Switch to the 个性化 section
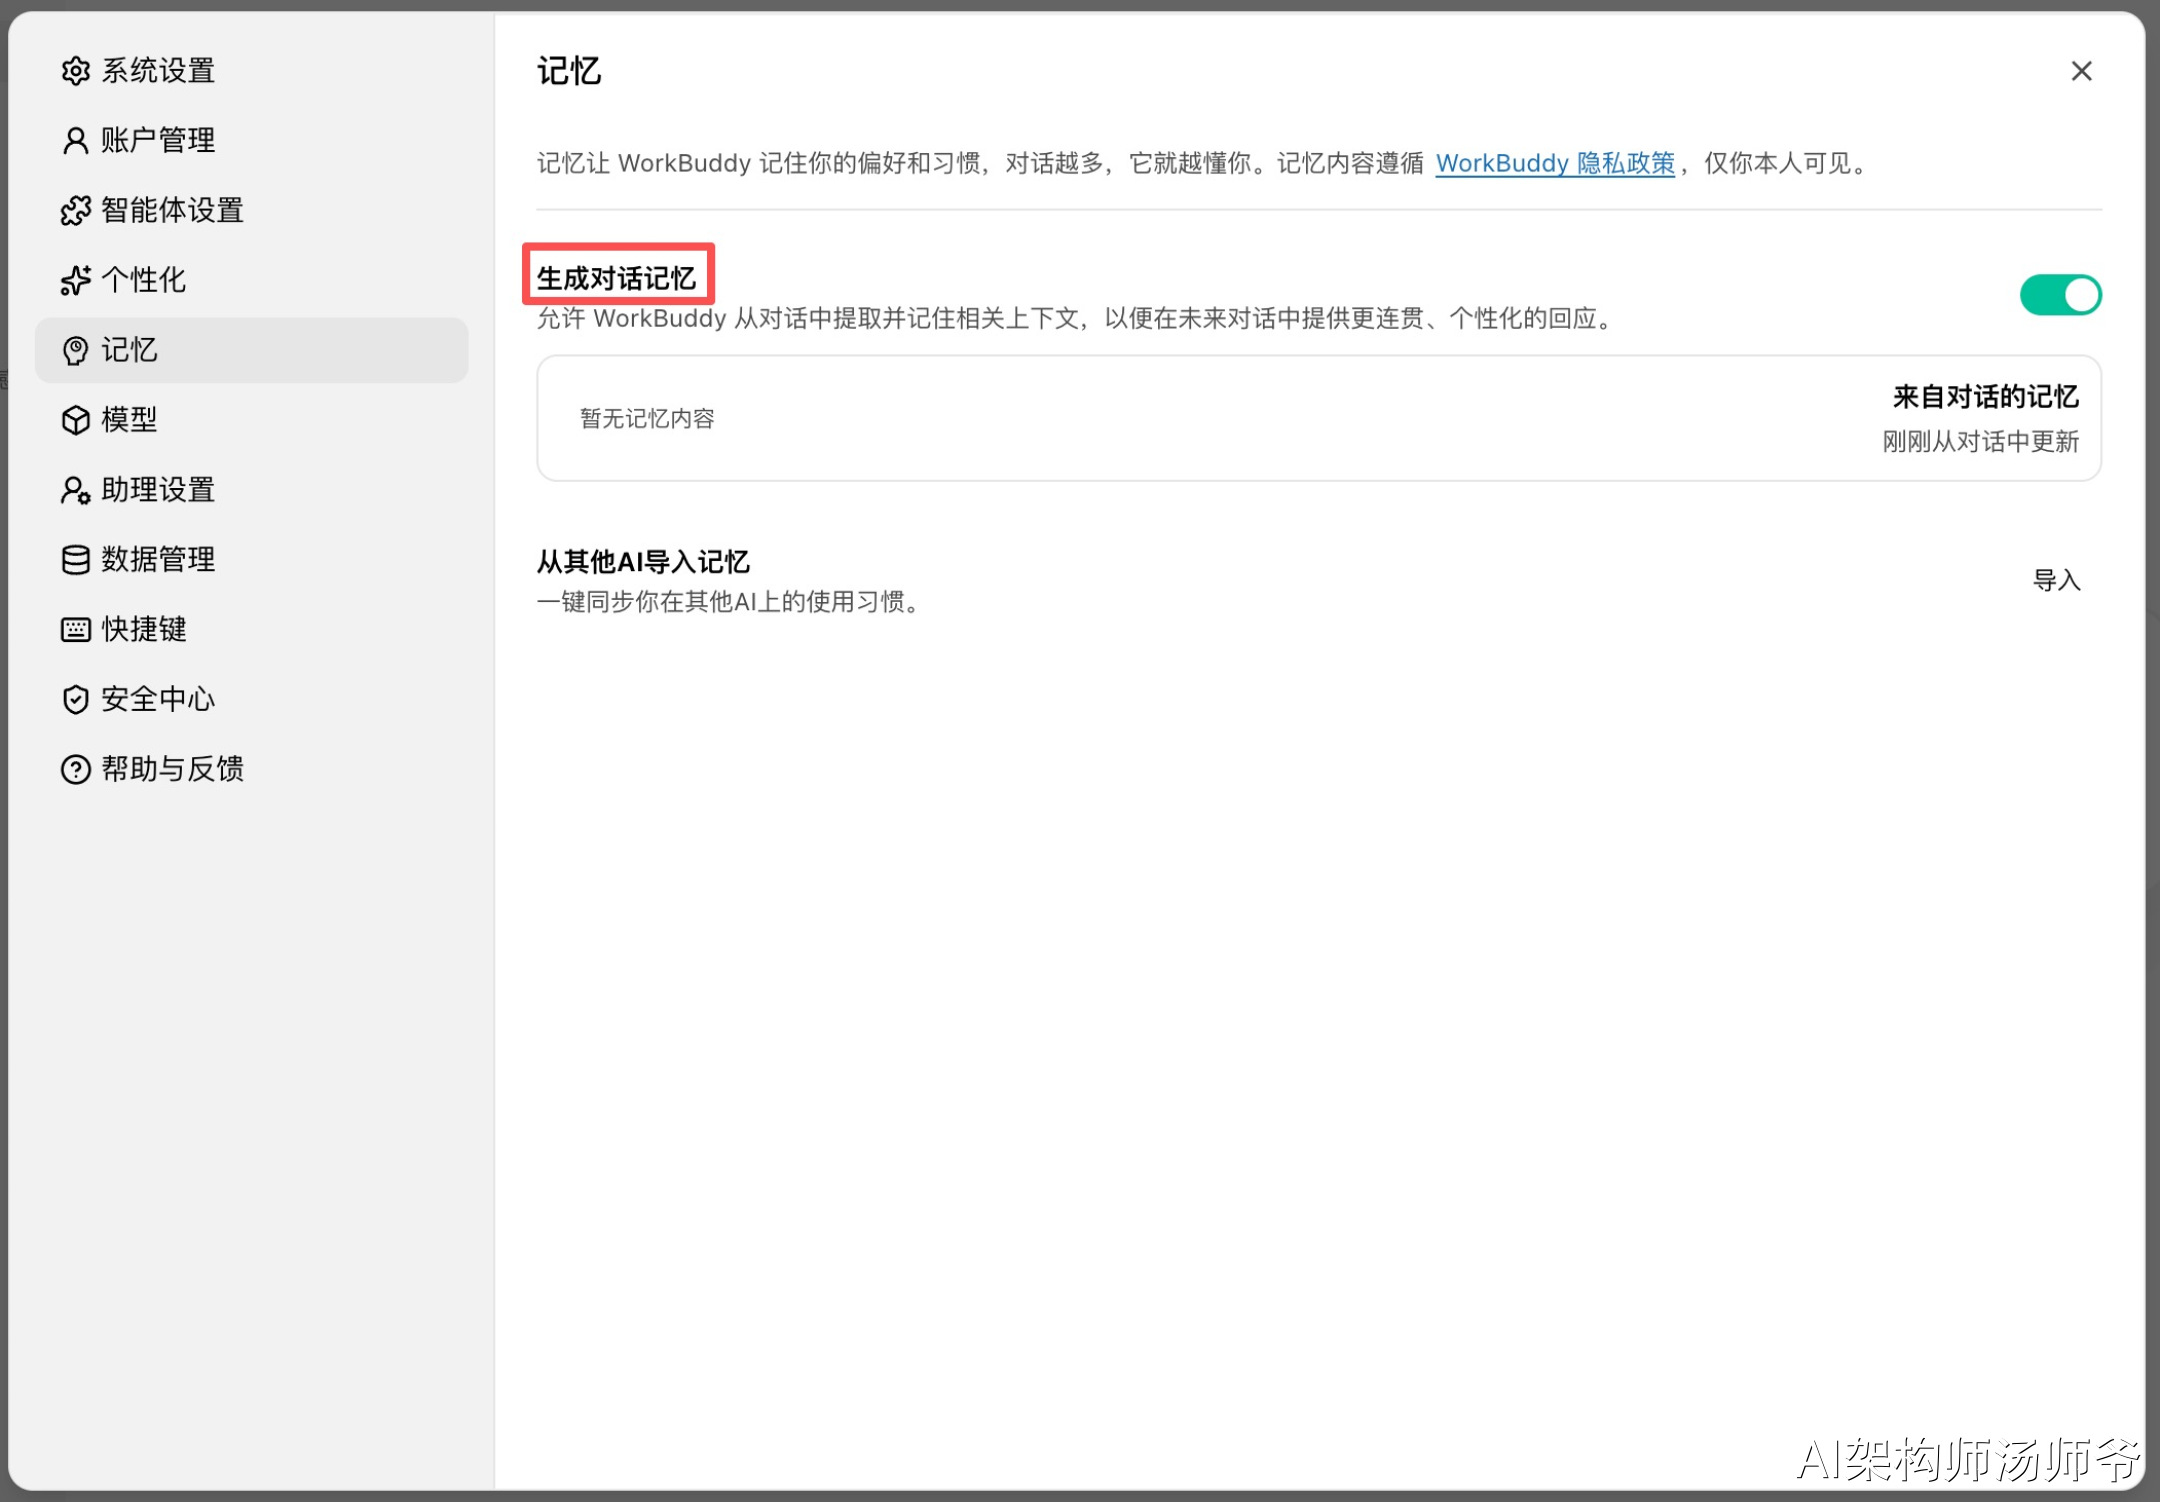The image size is (2160, 1502). 251,281
